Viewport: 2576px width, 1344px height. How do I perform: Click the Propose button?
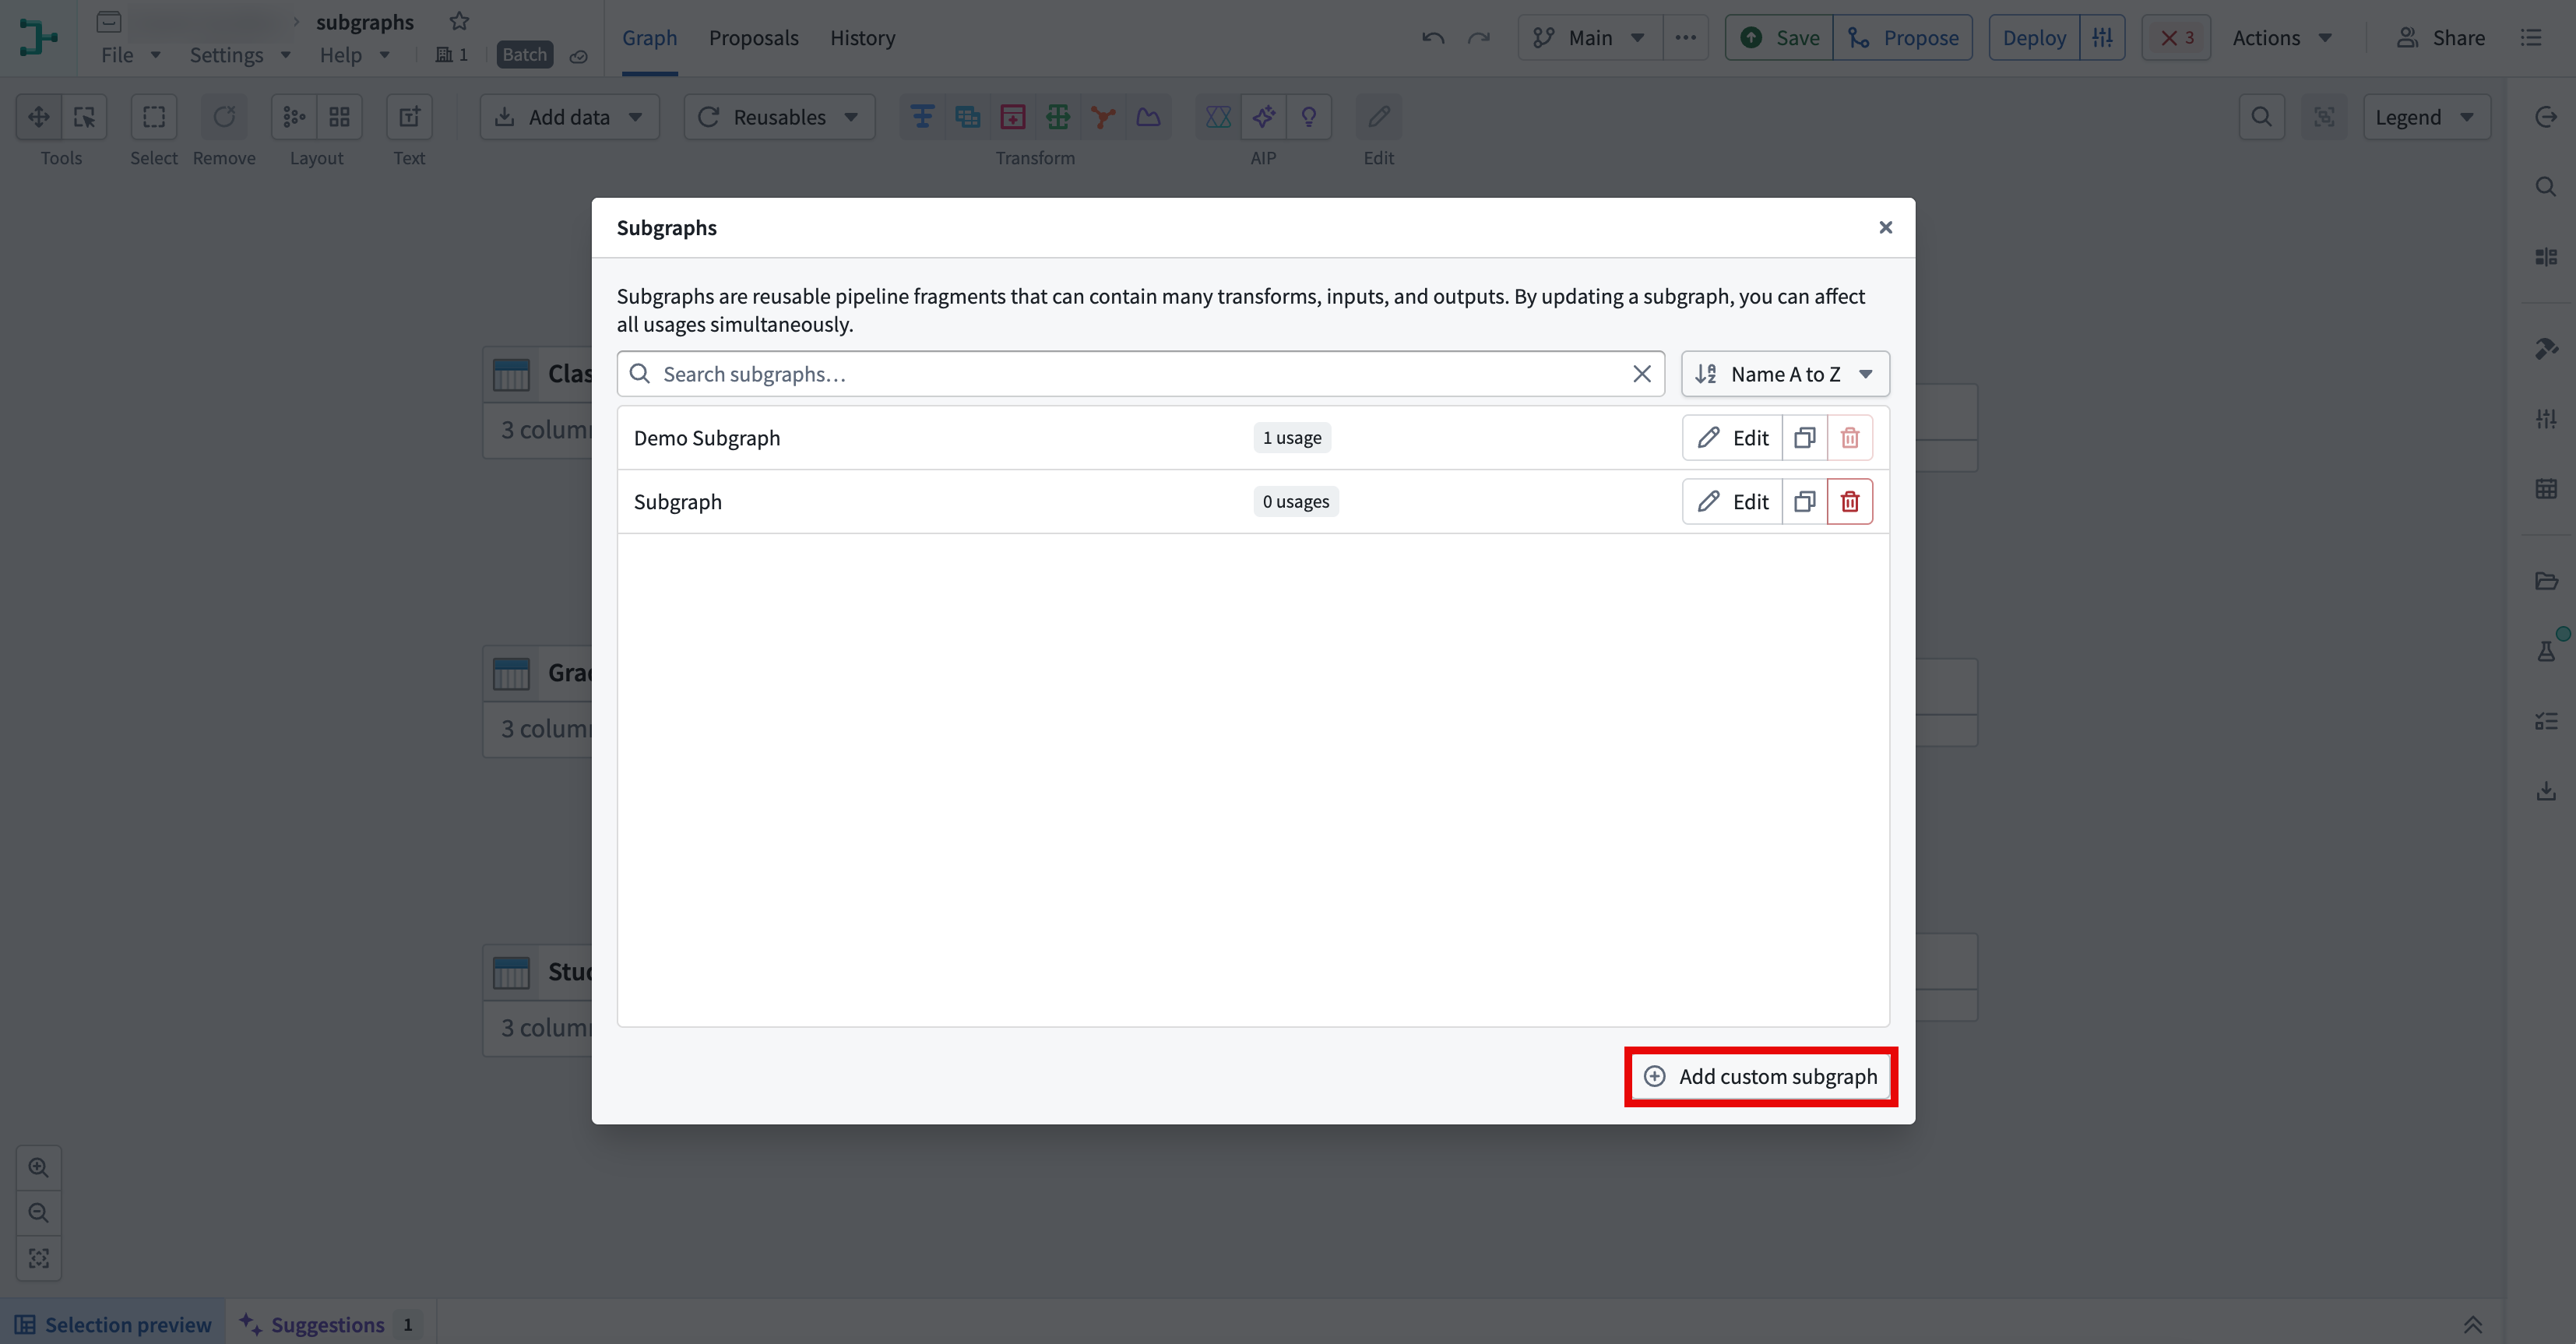click(1902, 38)
